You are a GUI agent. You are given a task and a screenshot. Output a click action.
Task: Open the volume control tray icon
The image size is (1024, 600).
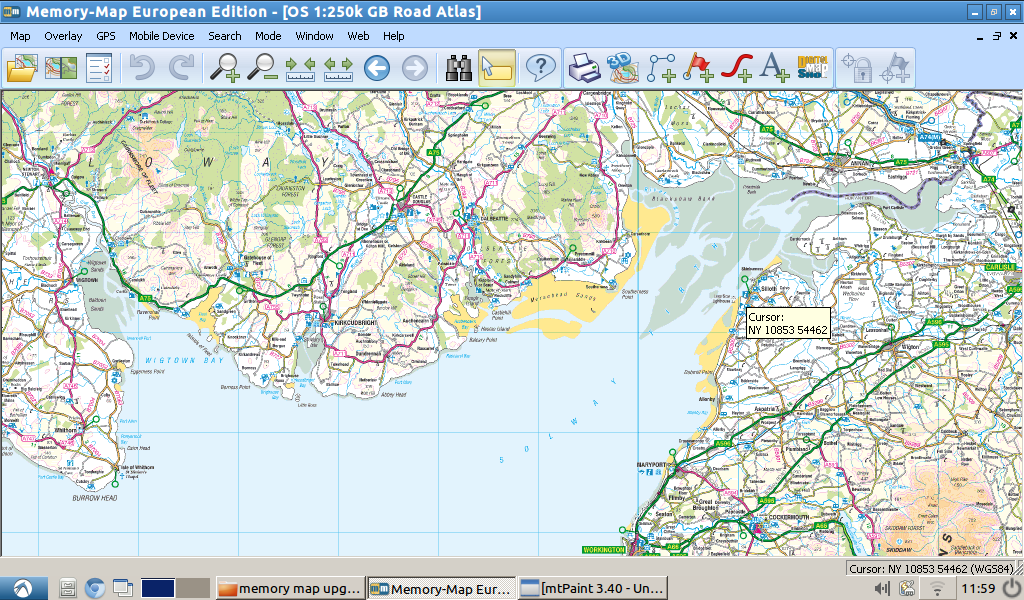(882, 588)
